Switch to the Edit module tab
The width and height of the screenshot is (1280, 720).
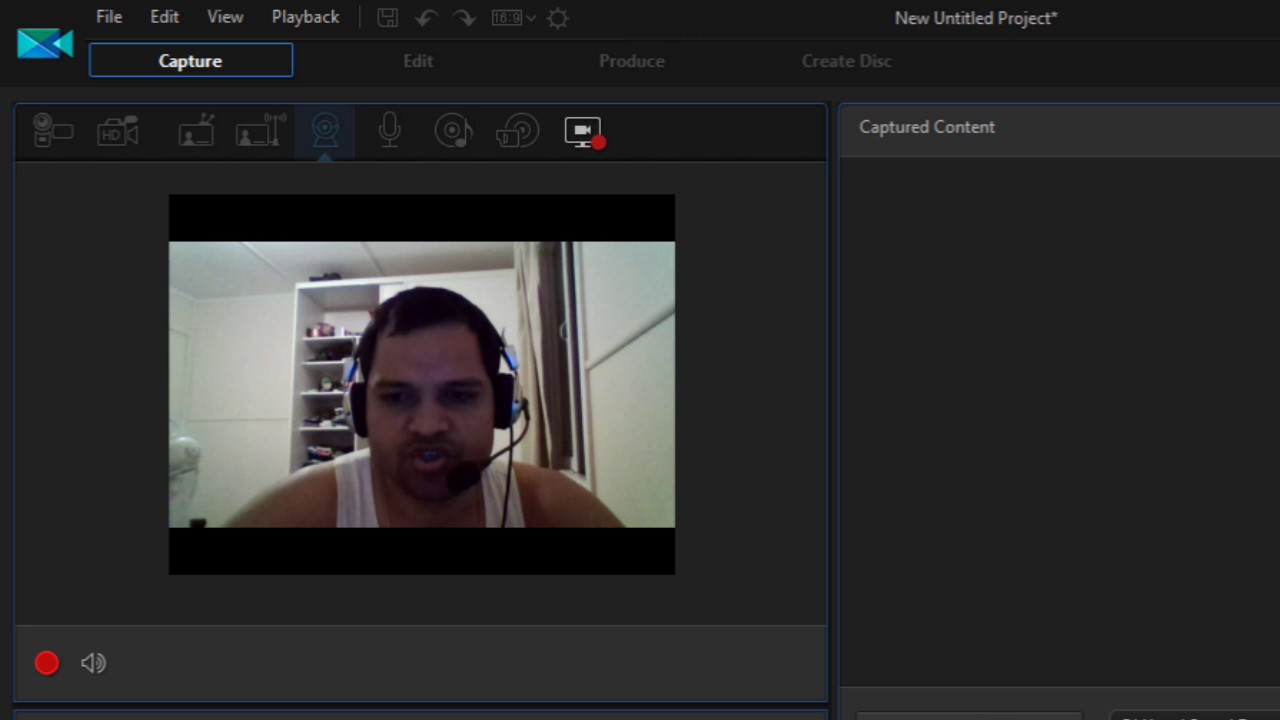418,61
